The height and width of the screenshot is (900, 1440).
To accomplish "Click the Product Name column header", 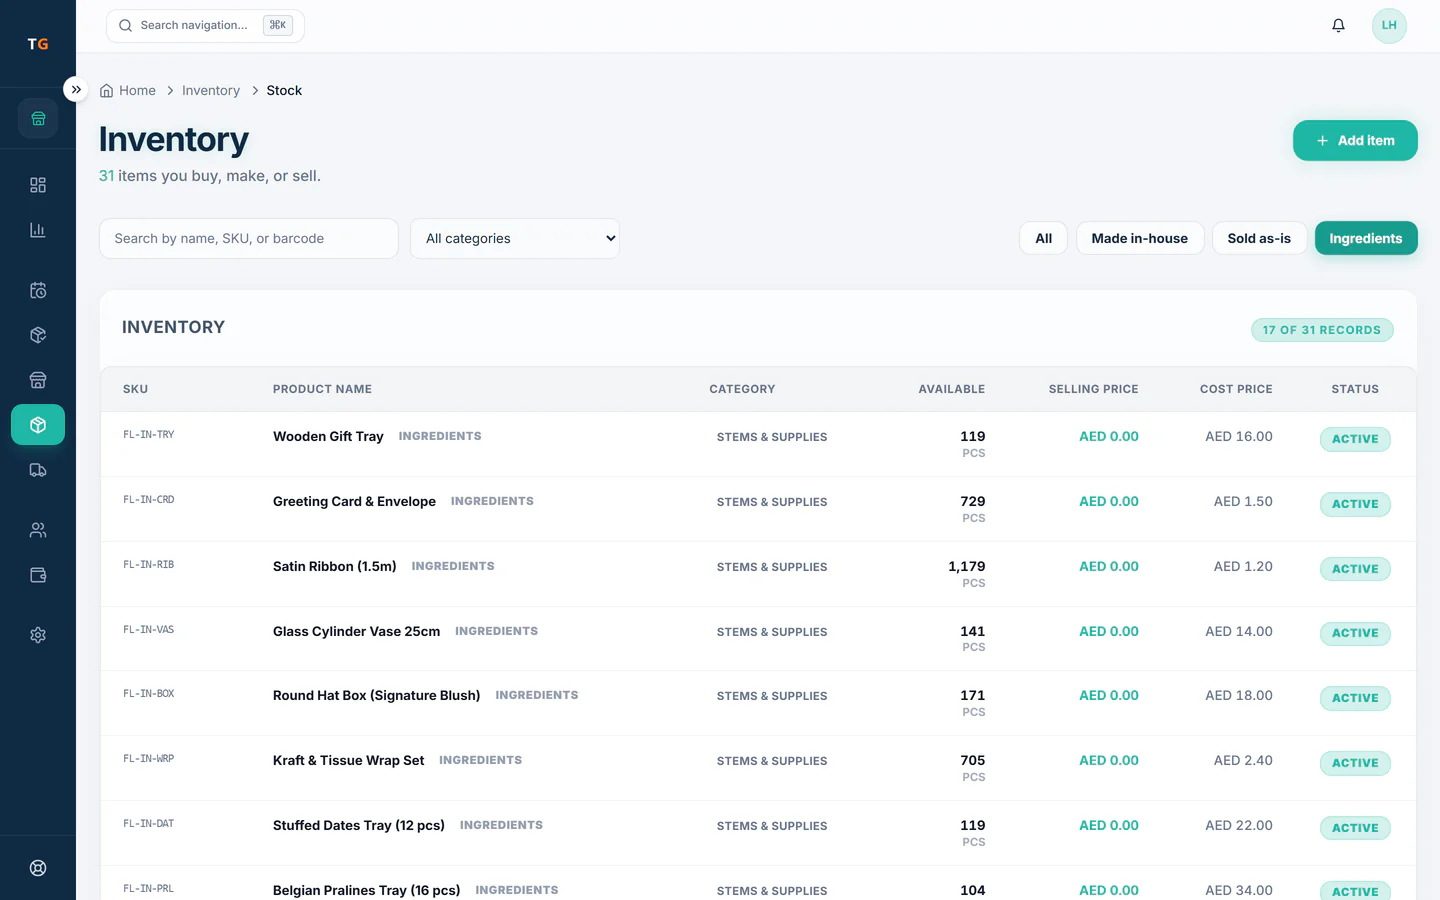I will 322,389.
